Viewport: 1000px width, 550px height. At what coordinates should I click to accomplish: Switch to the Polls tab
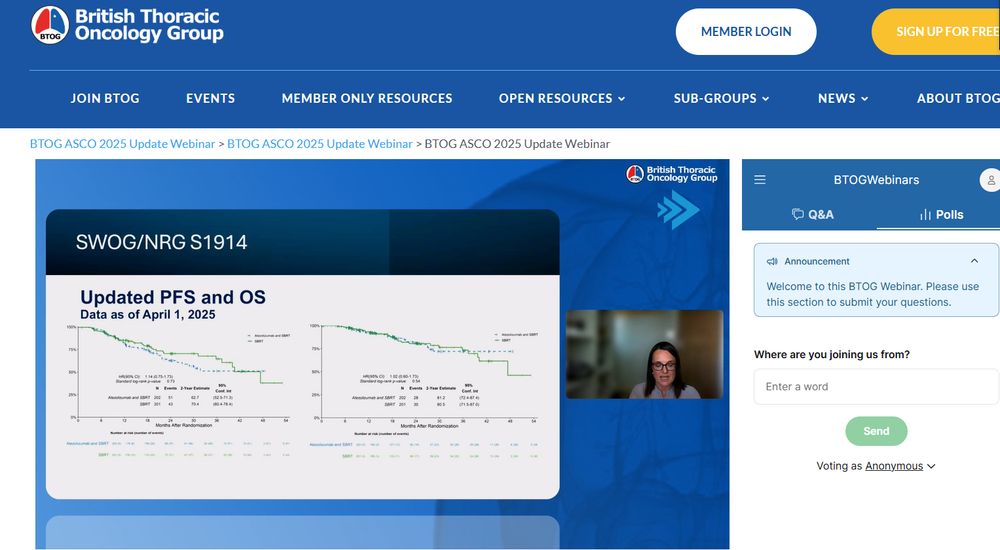941,214
